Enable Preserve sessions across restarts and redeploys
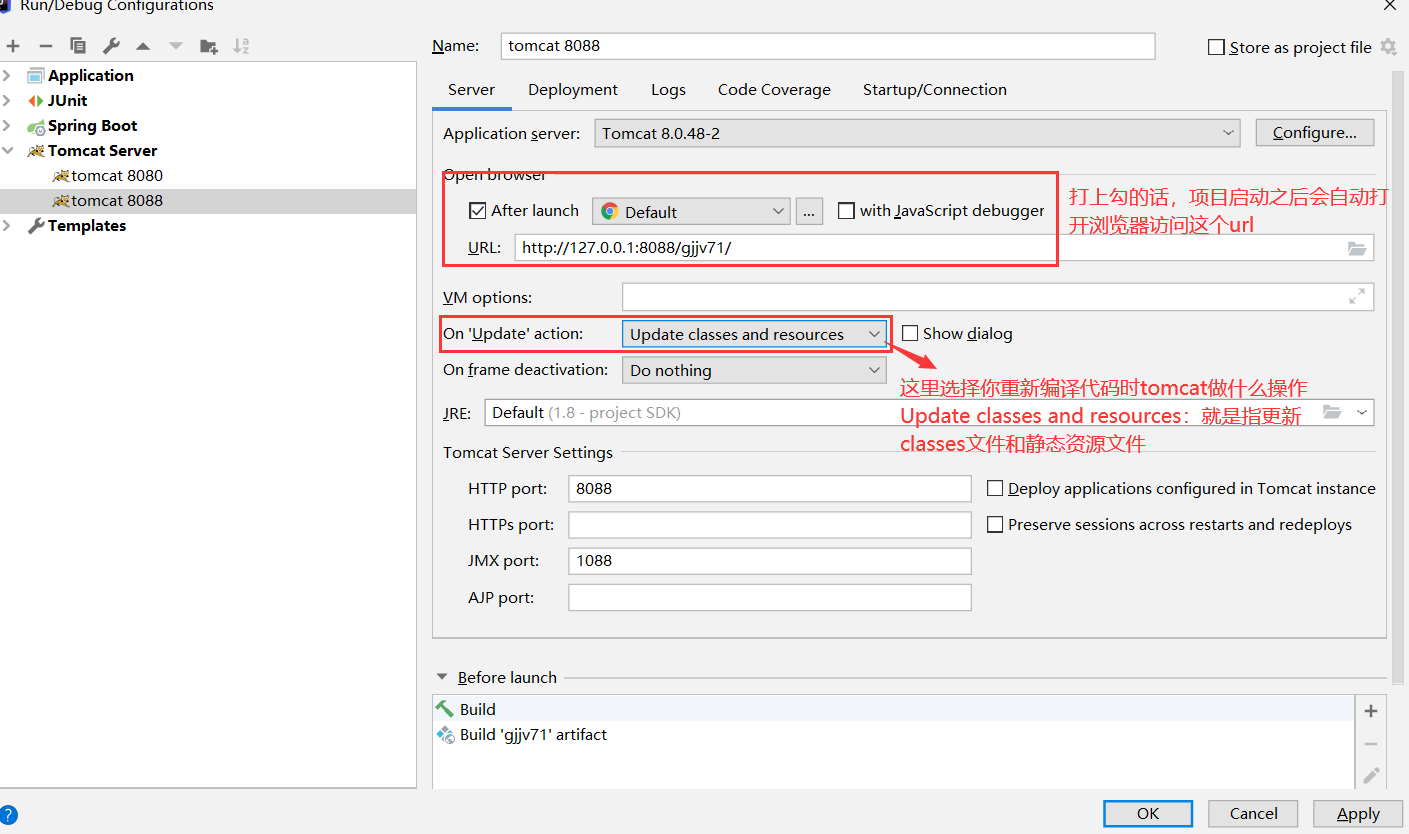This screenshot has width=1409, height=834. tap(995, 524)
